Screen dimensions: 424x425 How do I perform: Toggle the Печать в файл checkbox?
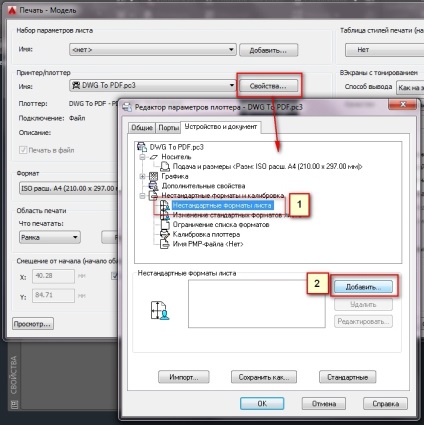tap(23, 150)
